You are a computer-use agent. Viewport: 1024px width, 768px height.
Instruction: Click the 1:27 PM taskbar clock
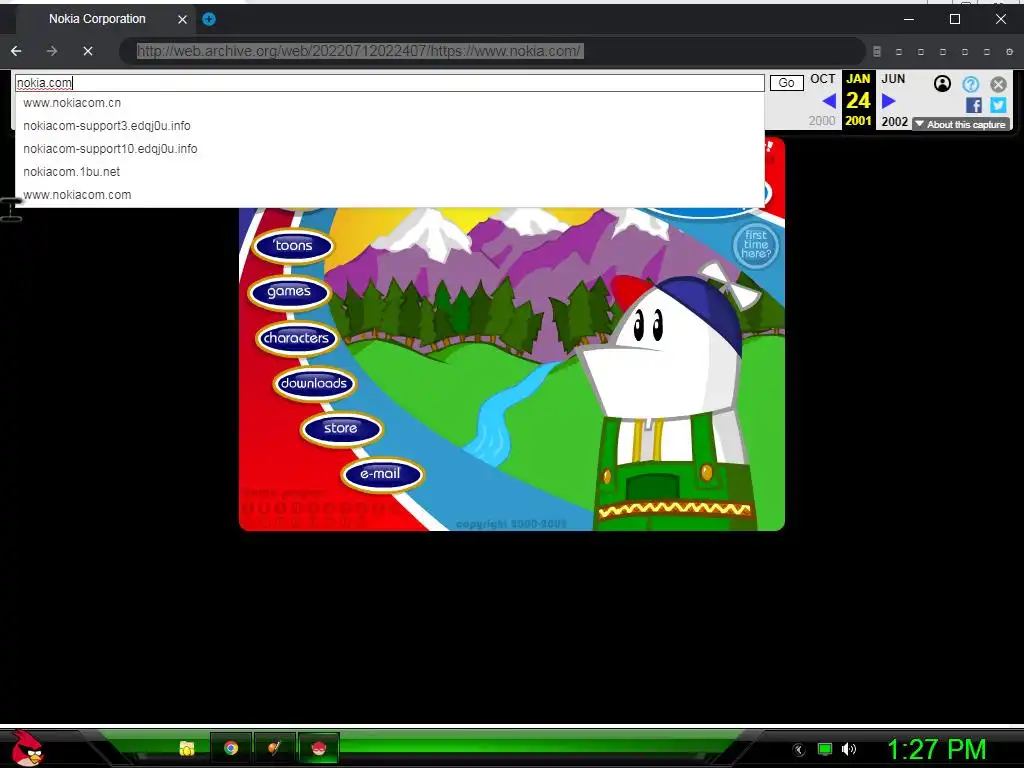936,750
